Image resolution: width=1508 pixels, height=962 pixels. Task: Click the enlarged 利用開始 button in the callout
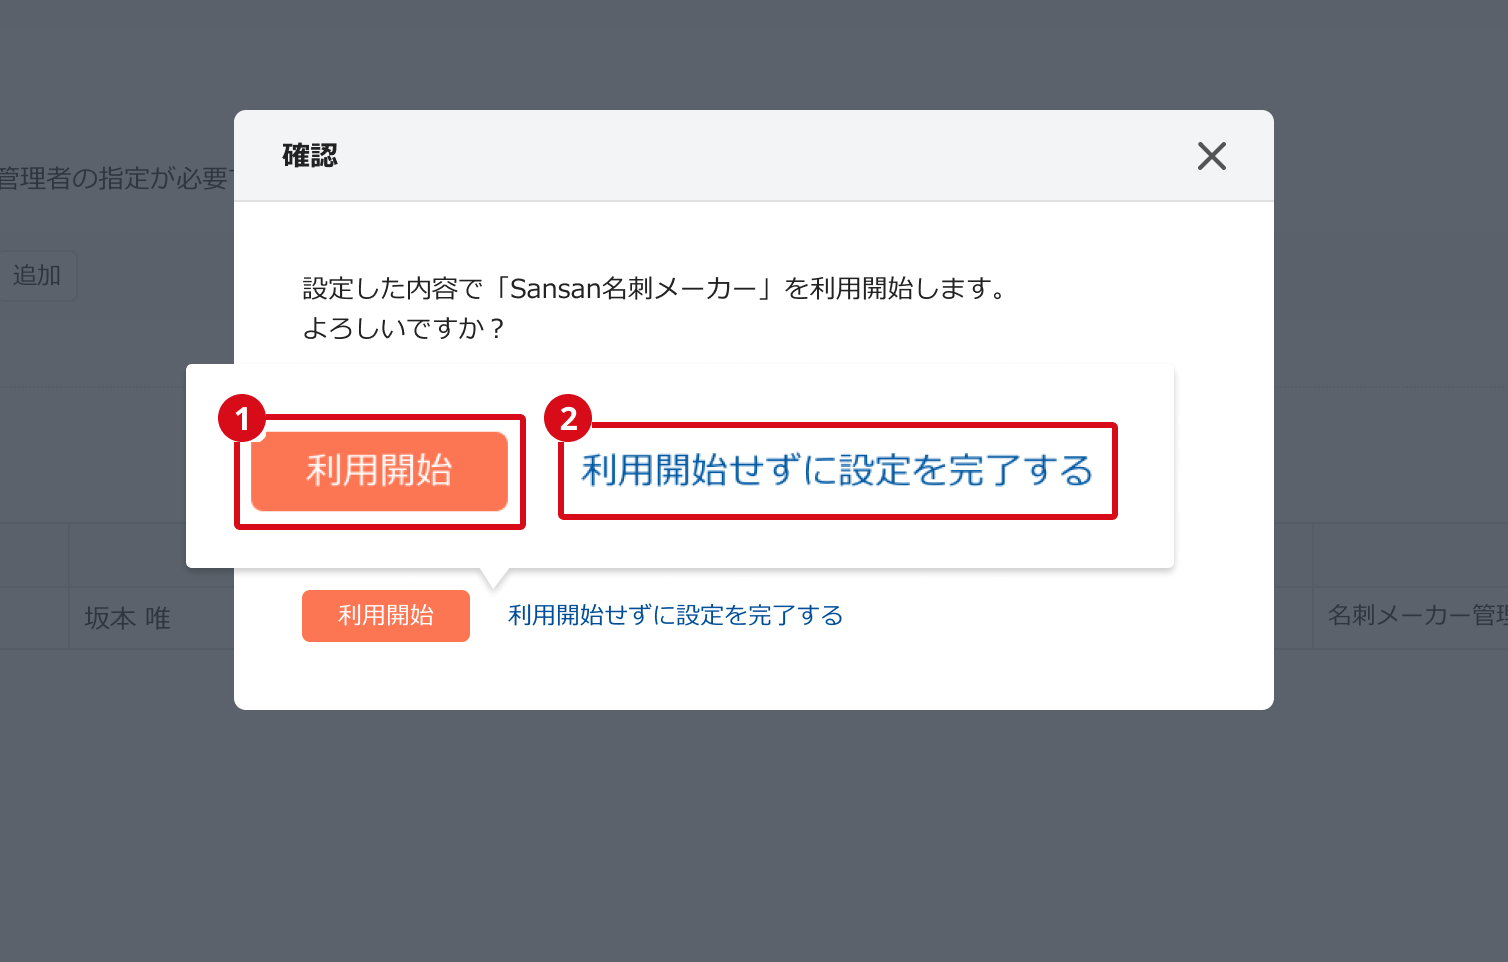pos(379,471)
